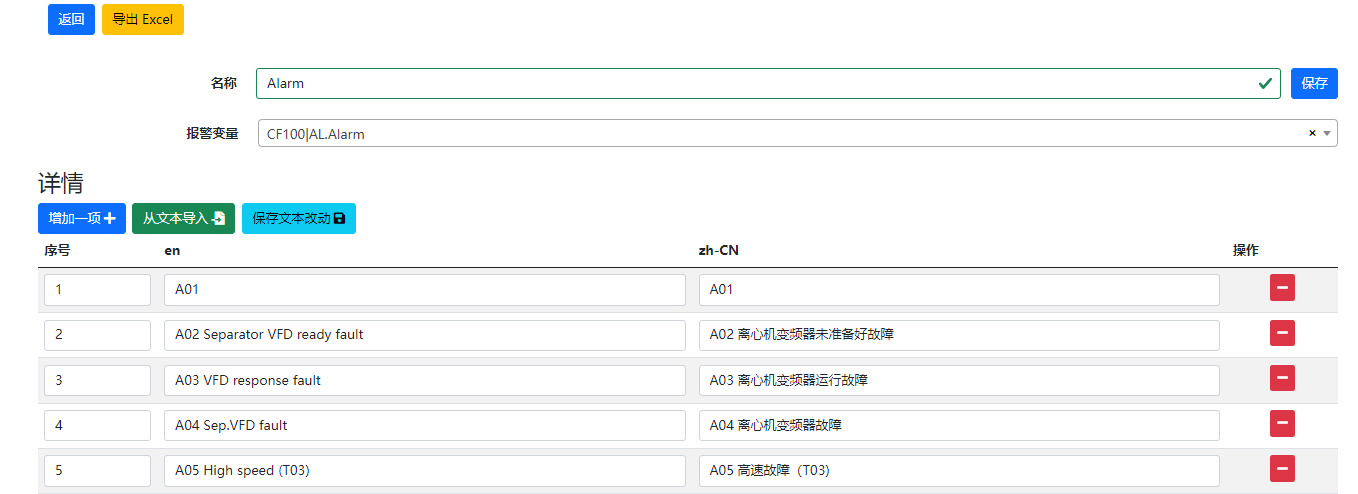Click the 序号 field with value 4
Screen dimensions: 1358x494
(97, 425)
